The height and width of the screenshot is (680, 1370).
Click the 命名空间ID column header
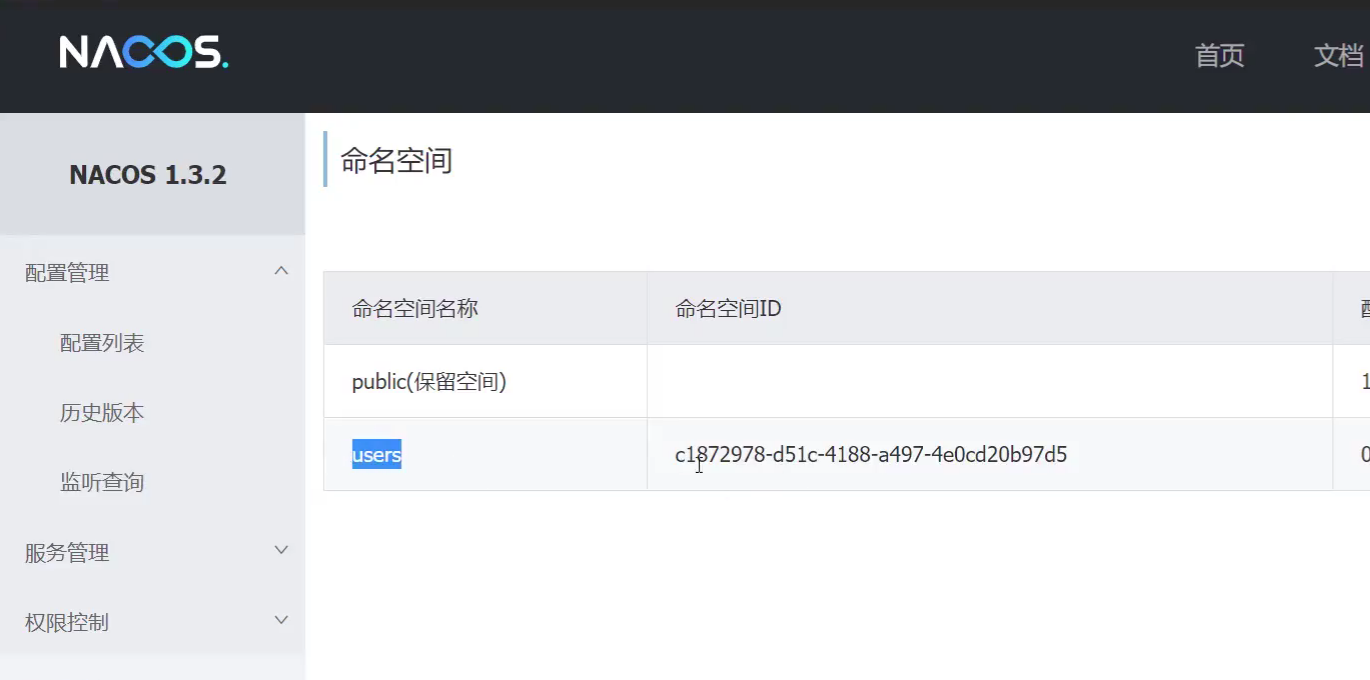[727, 309]
